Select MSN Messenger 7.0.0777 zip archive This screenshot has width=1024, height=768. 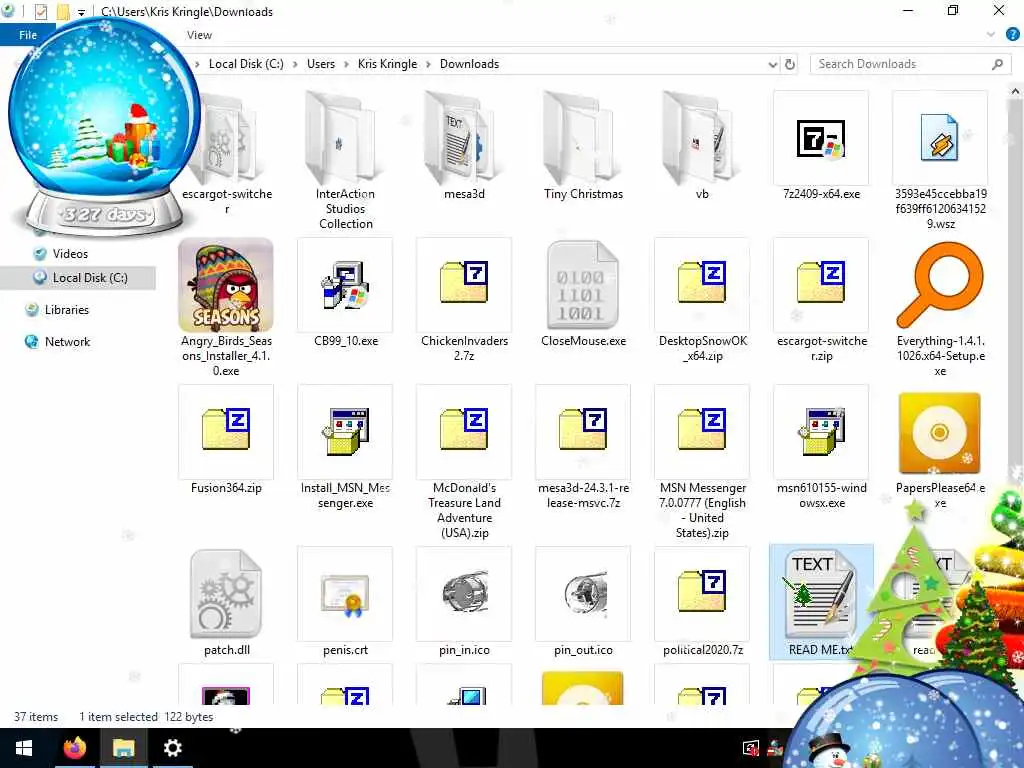click(x=702, y=462)
